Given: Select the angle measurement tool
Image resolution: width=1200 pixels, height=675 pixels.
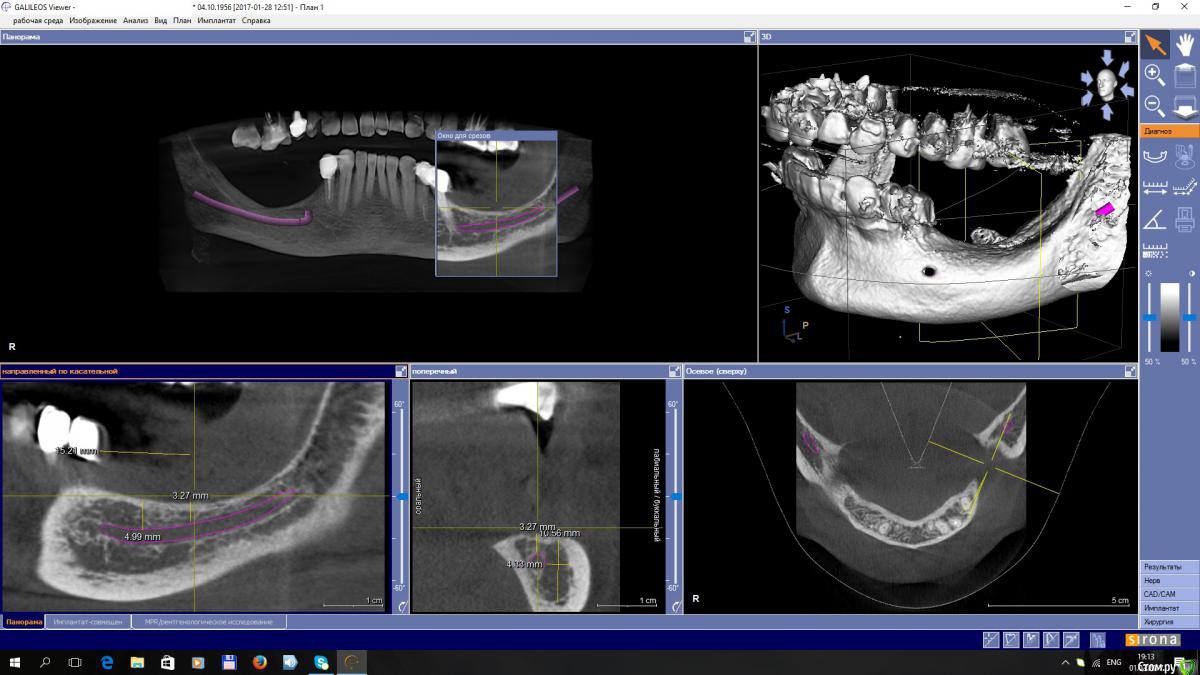Looking at the screenshot, I should tap(1155, 218).
